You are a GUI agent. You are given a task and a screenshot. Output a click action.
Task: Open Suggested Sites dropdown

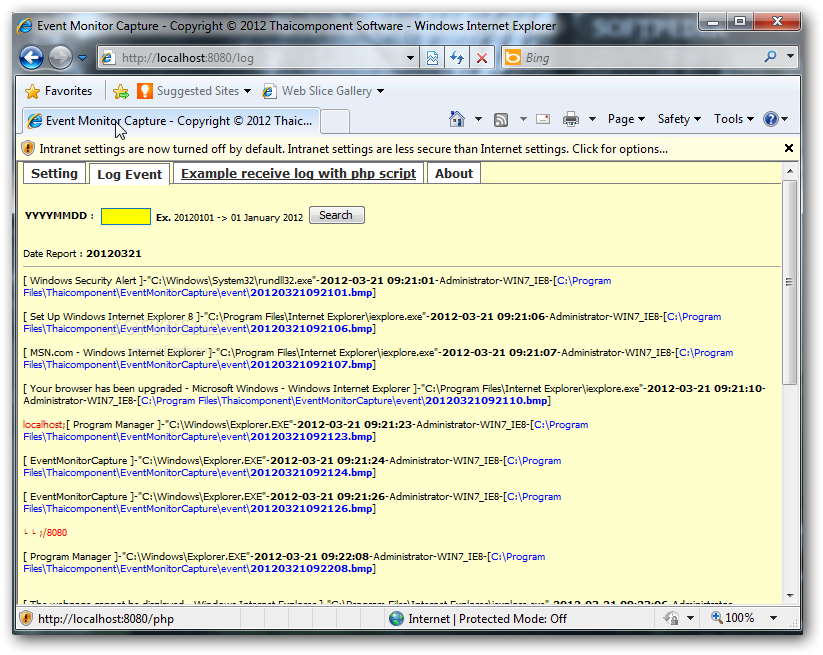pyautogui.click(x=194, y=91)
